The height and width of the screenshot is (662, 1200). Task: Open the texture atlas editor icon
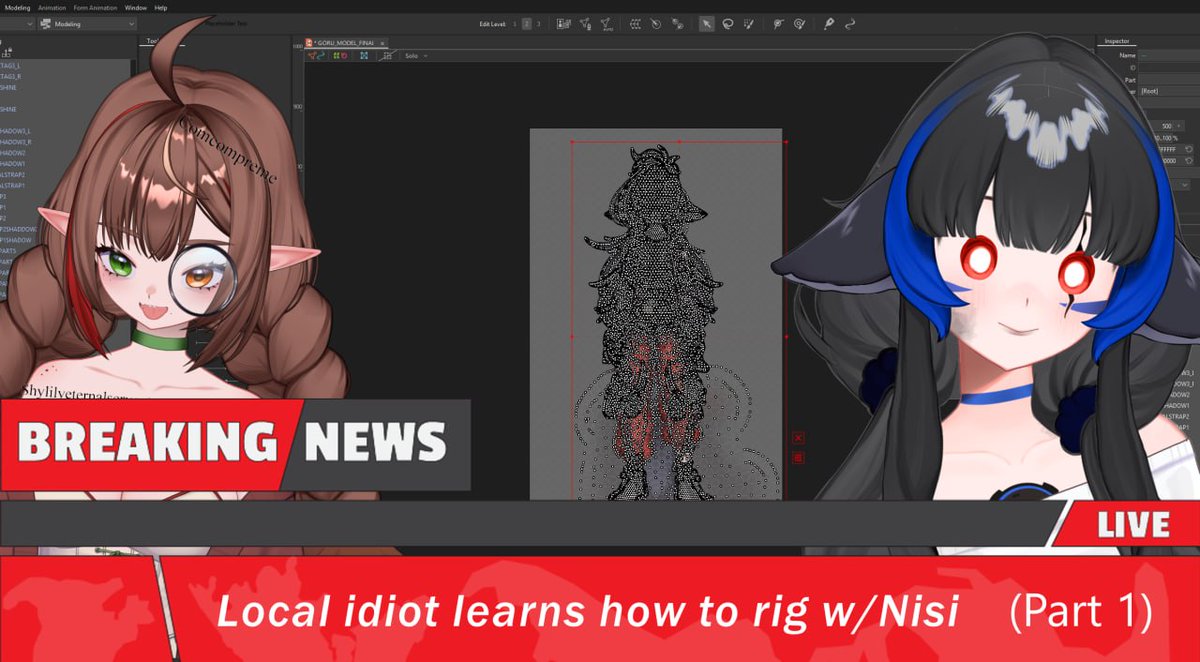(x=564, y=24)
